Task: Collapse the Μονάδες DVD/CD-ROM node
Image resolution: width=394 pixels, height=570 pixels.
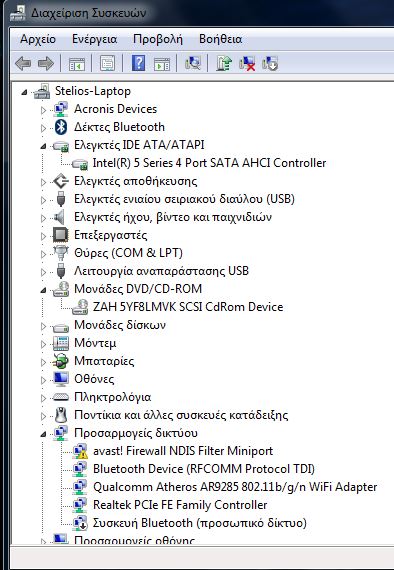Action: click(43, 290)
